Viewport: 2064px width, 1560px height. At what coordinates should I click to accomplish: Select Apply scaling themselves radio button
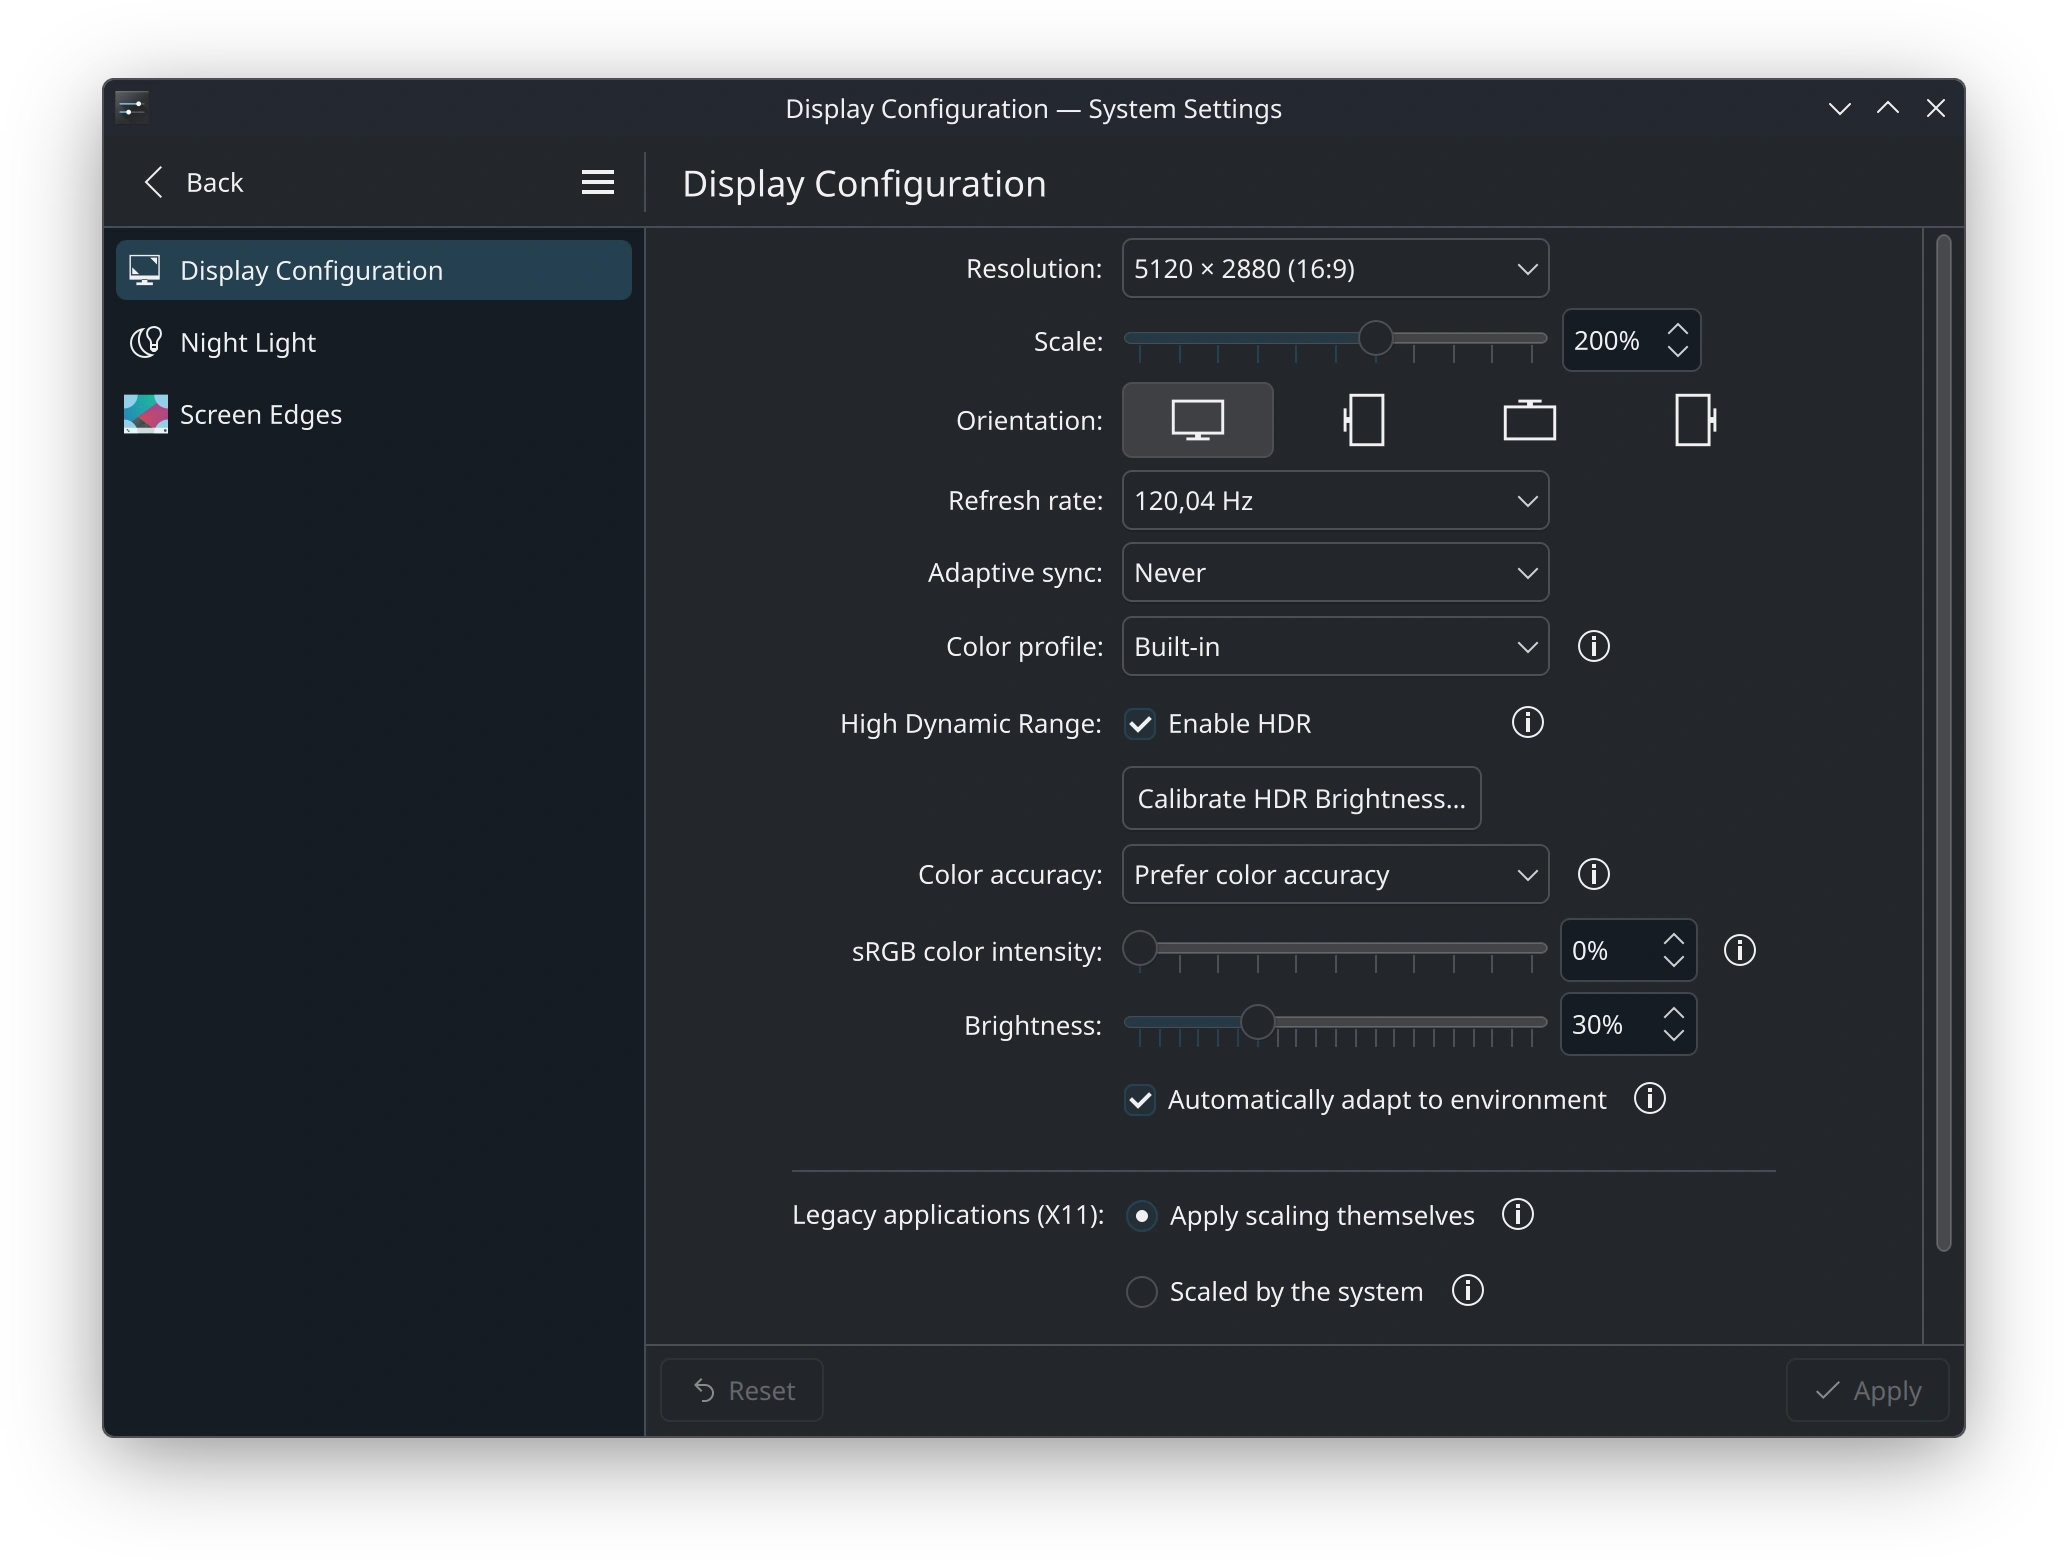click(x=1141, y=1216)
